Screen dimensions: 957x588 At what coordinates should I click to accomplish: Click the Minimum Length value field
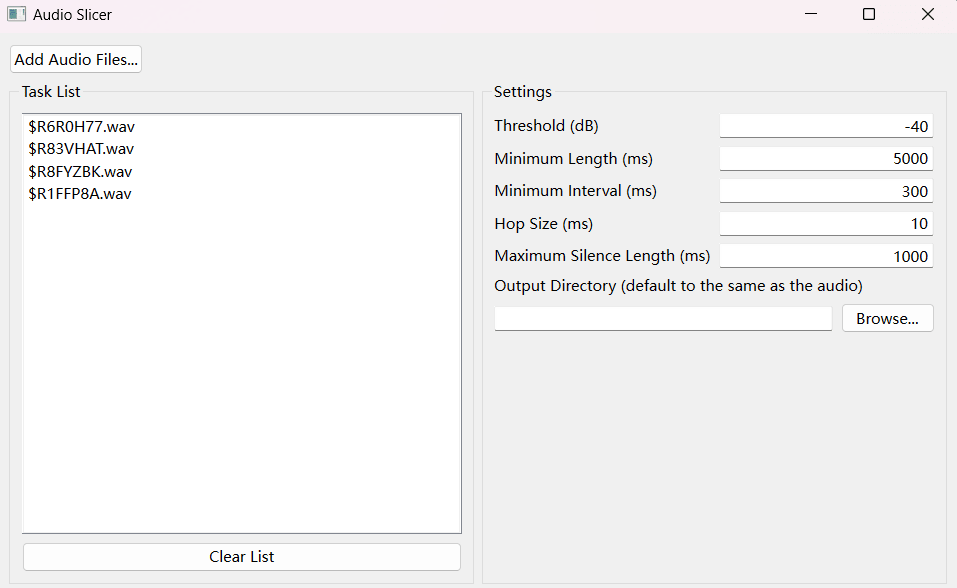pyautogui.click(x=826, y=159)
